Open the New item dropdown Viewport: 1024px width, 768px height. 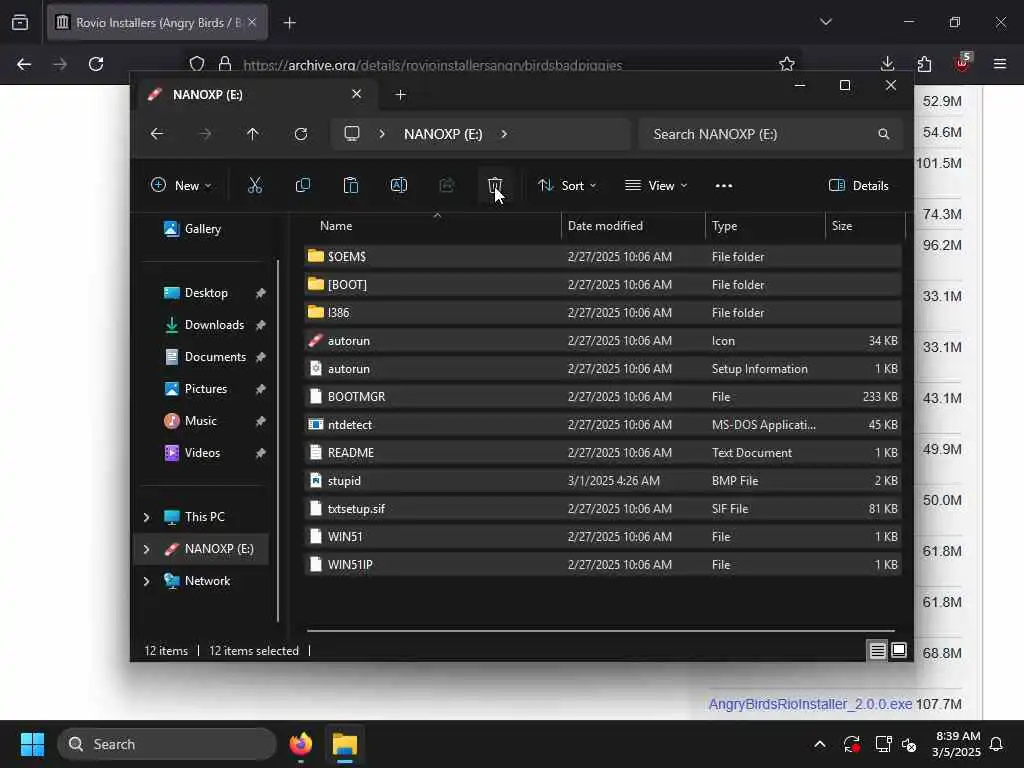click(181, 185)
